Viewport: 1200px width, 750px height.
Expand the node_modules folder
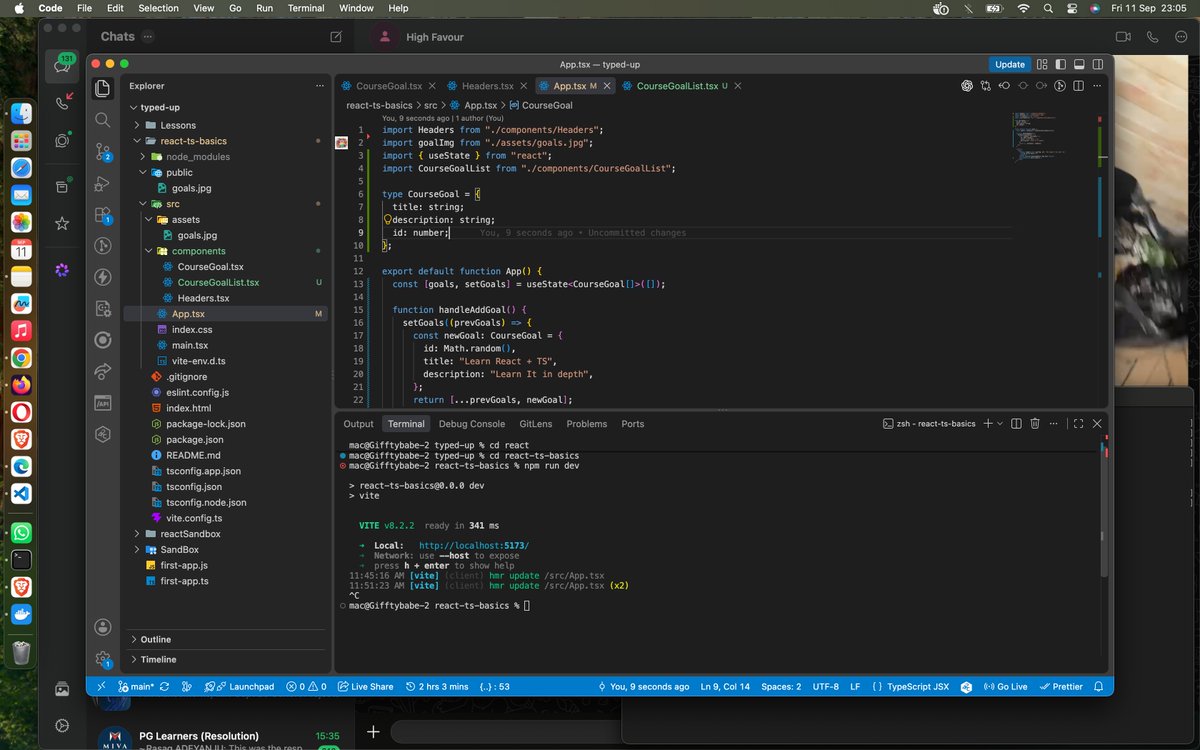(225, 157)
